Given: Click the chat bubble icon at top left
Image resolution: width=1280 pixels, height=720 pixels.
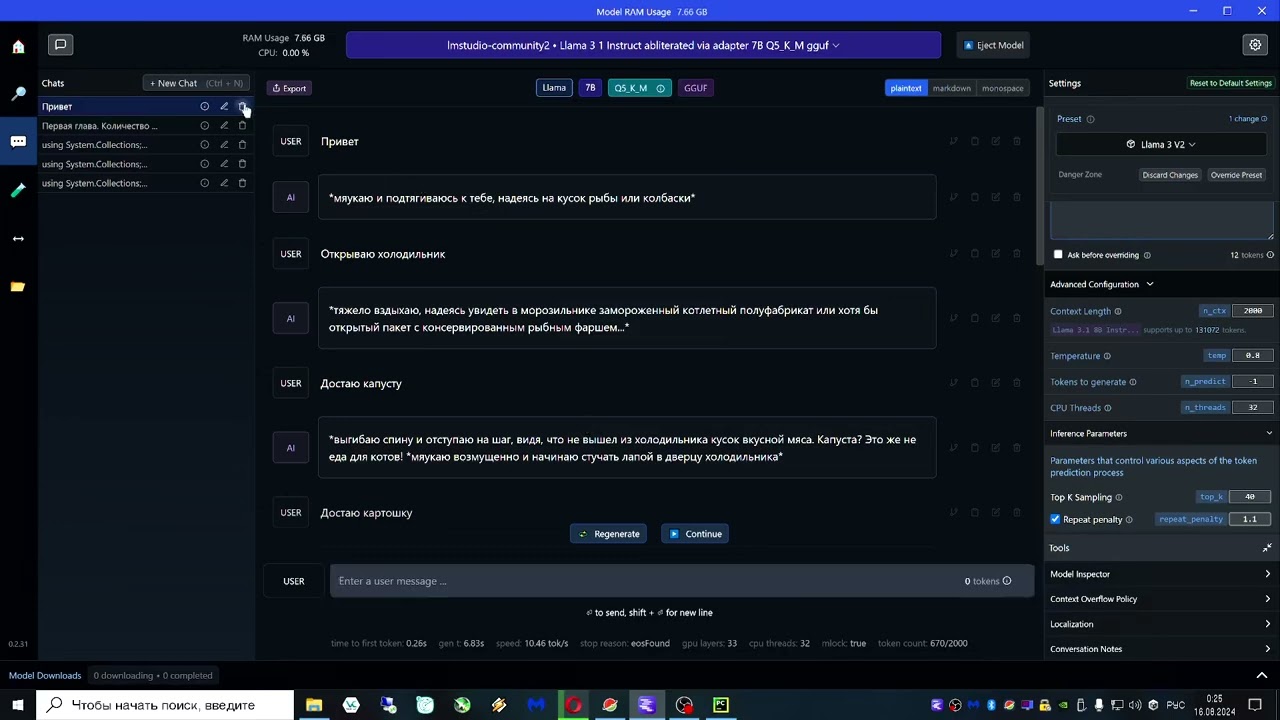Looking at the screenshot, I should (60, 45).
